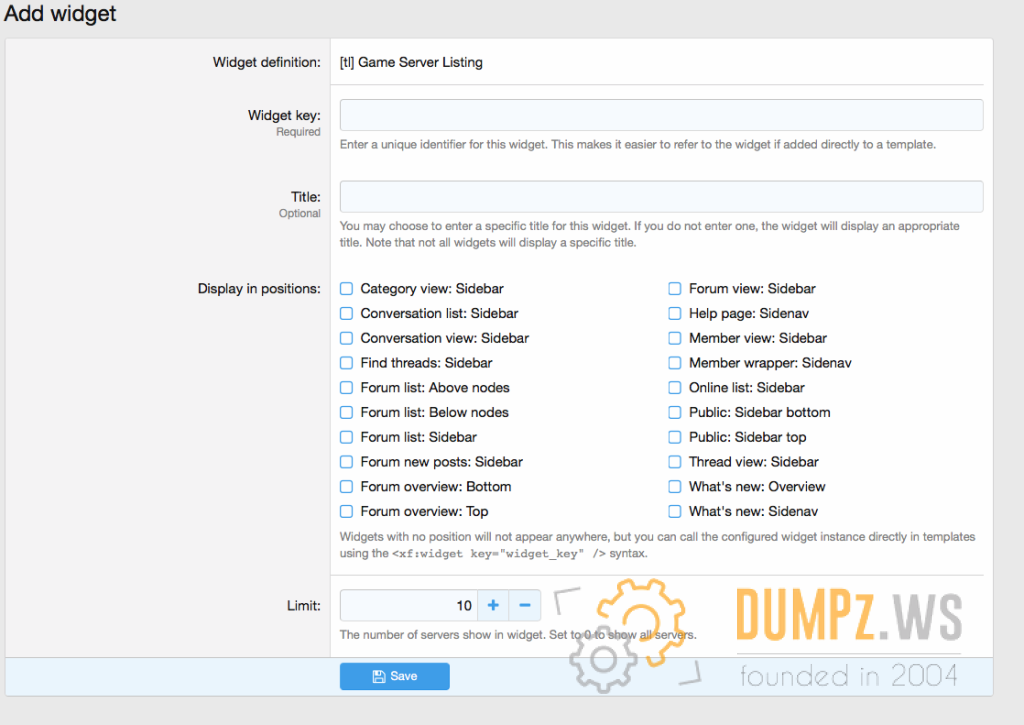
Task: Focus the optional Title input field
Action: [661, 196]
